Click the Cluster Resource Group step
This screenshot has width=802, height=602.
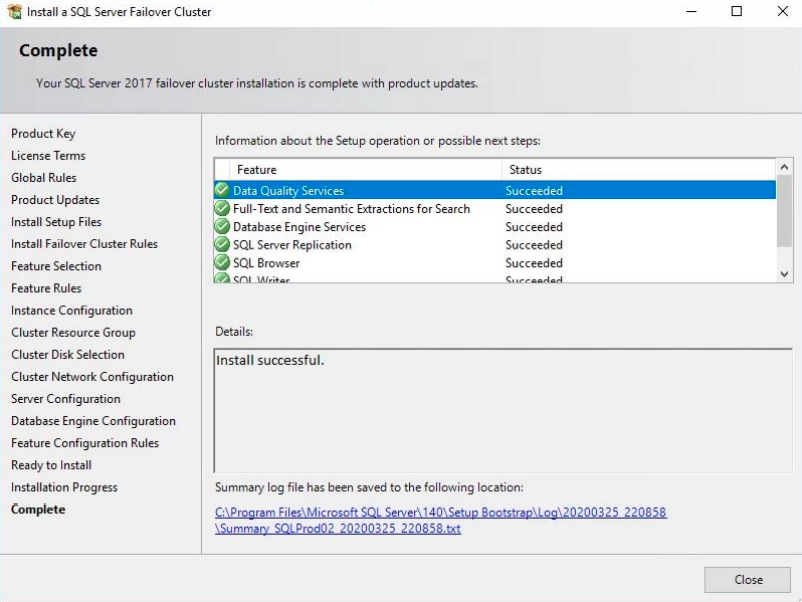click(x=73, y=332)
